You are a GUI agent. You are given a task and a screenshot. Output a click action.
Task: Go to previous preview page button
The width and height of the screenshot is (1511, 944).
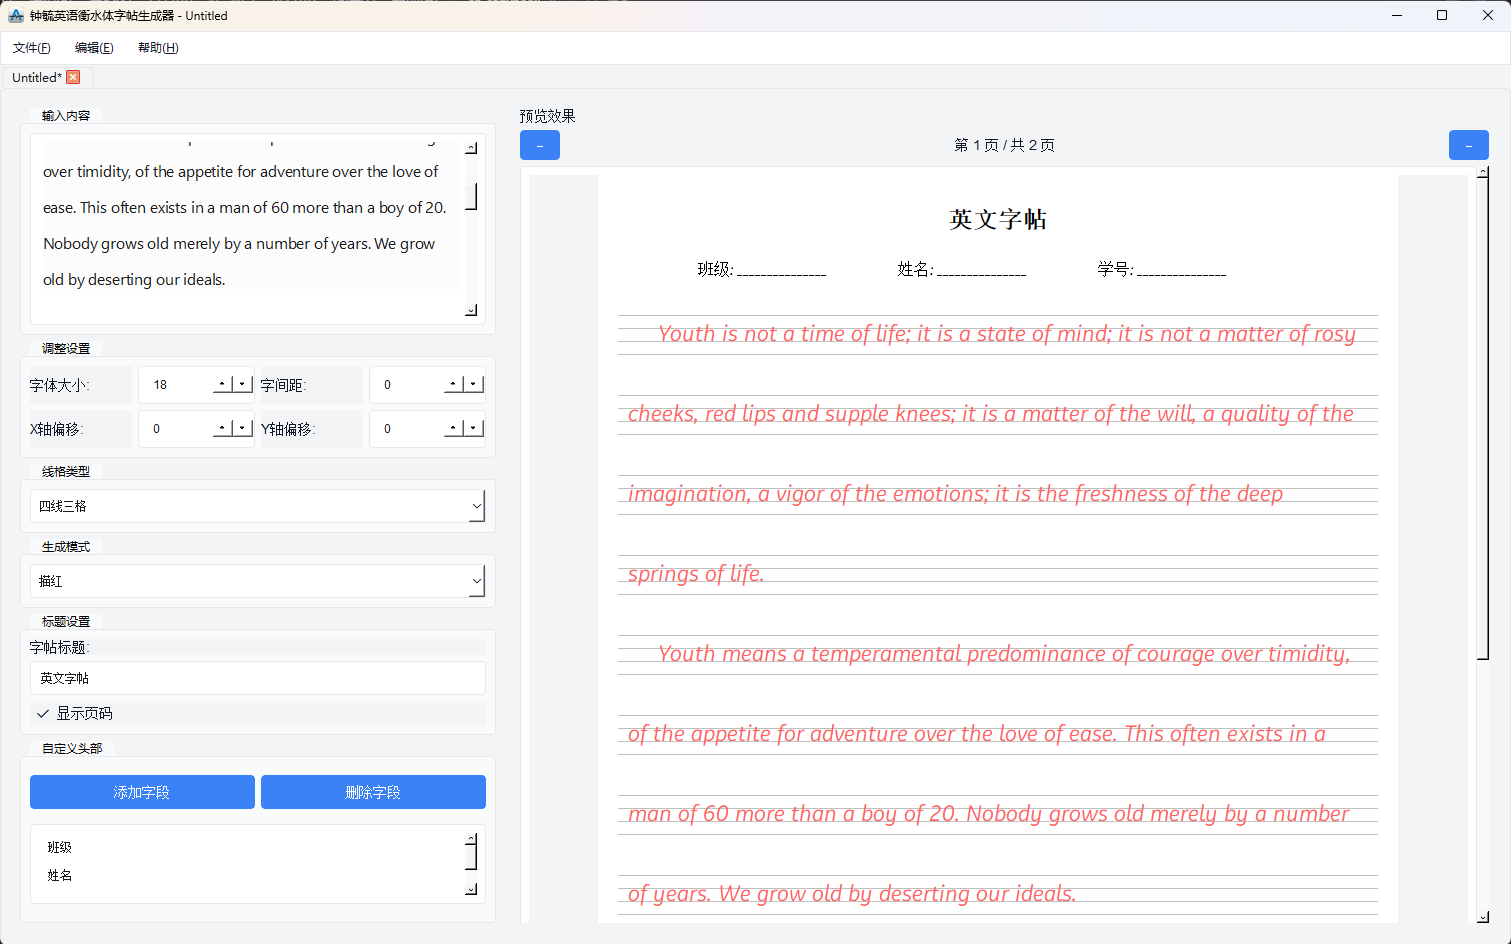click(540, 145)
